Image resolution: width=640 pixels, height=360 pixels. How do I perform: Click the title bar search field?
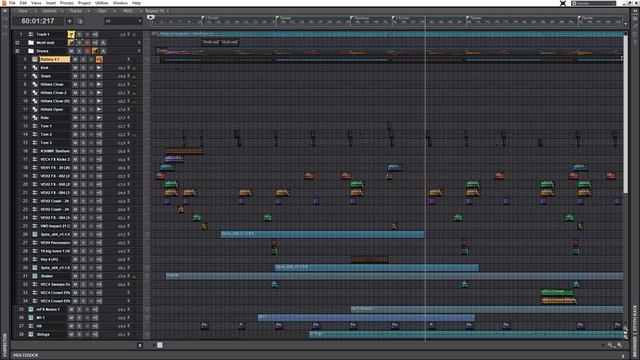[593, 3]
